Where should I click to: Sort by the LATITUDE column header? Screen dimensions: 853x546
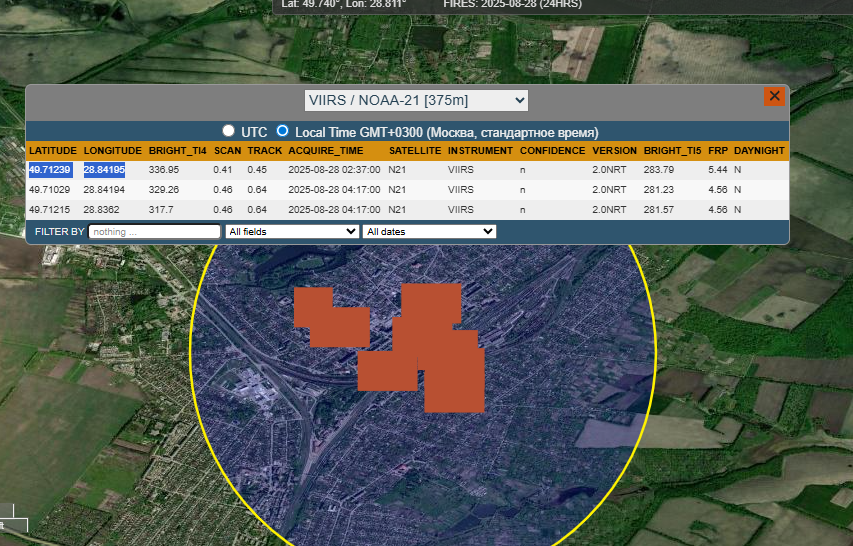click(x=53, y=151)
